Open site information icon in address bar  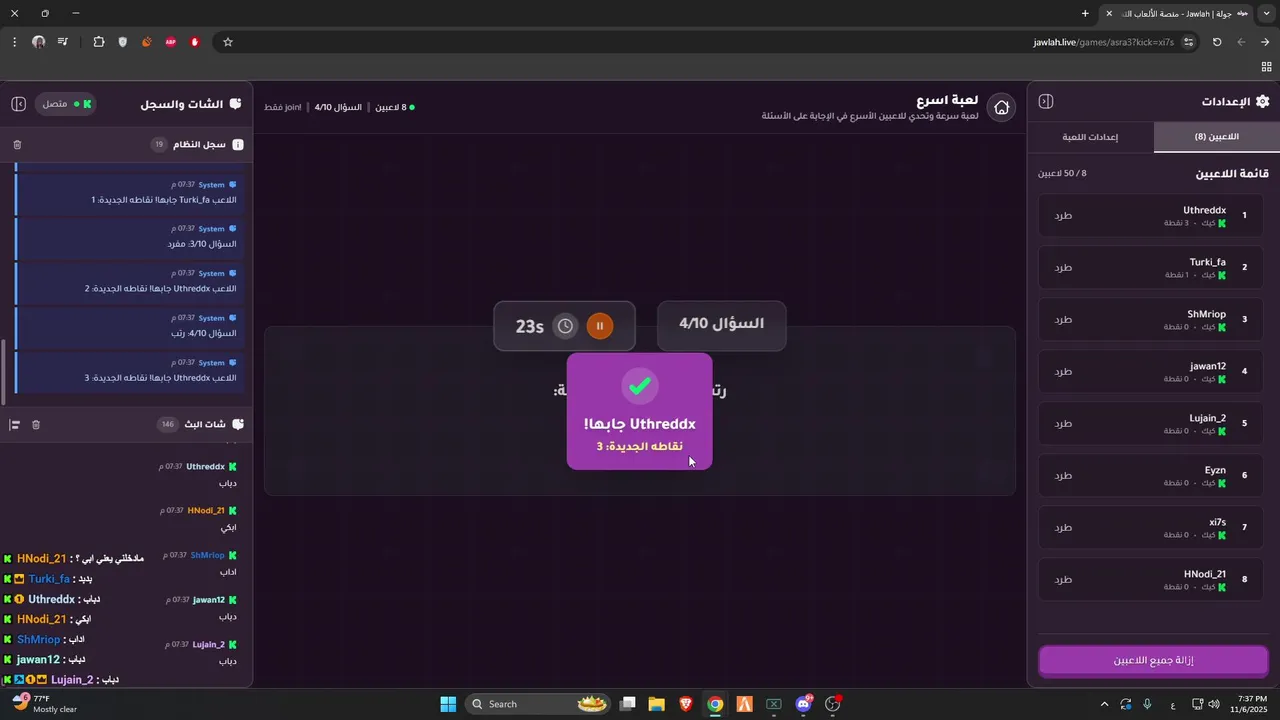[1189, 42]
